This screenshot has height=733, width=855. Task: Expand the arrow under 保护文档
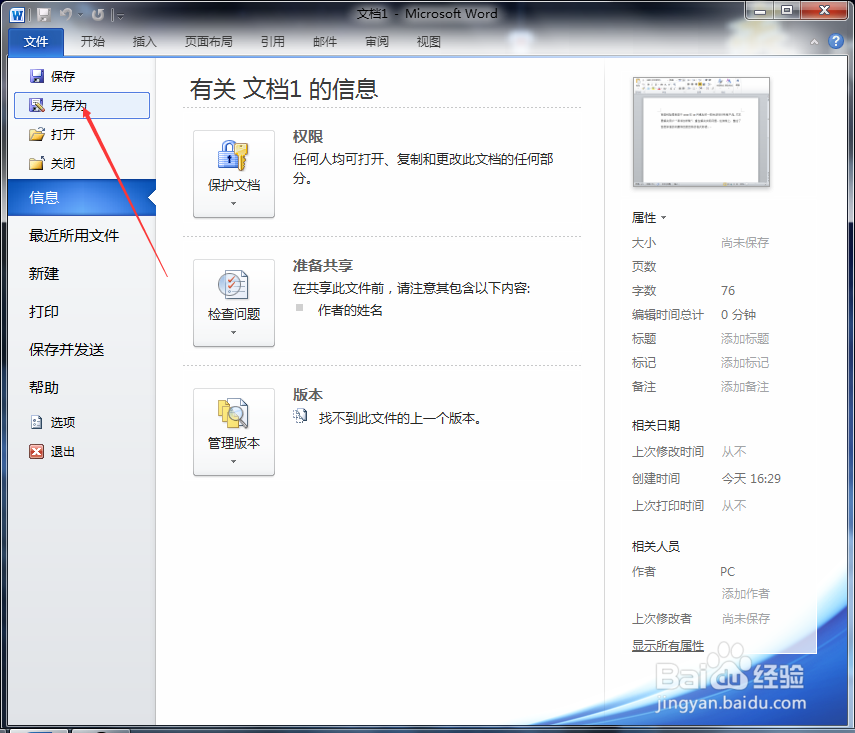(233, 203)
